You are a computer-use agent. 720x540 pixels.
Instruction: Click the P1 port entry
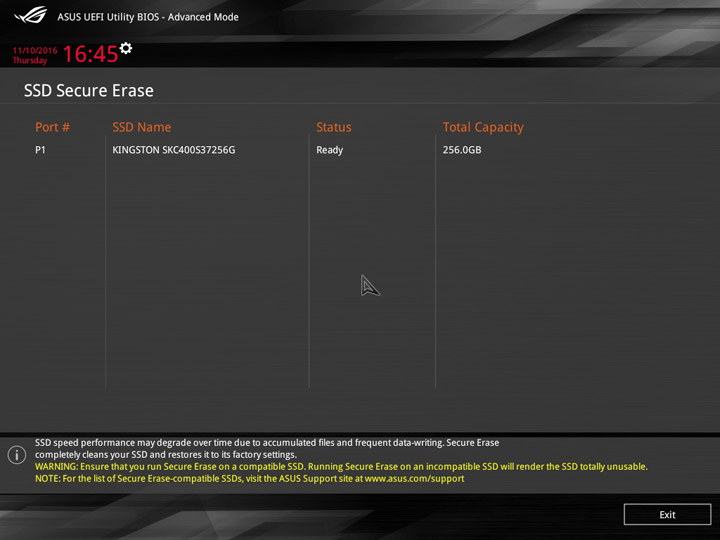(x=40, y=150)
